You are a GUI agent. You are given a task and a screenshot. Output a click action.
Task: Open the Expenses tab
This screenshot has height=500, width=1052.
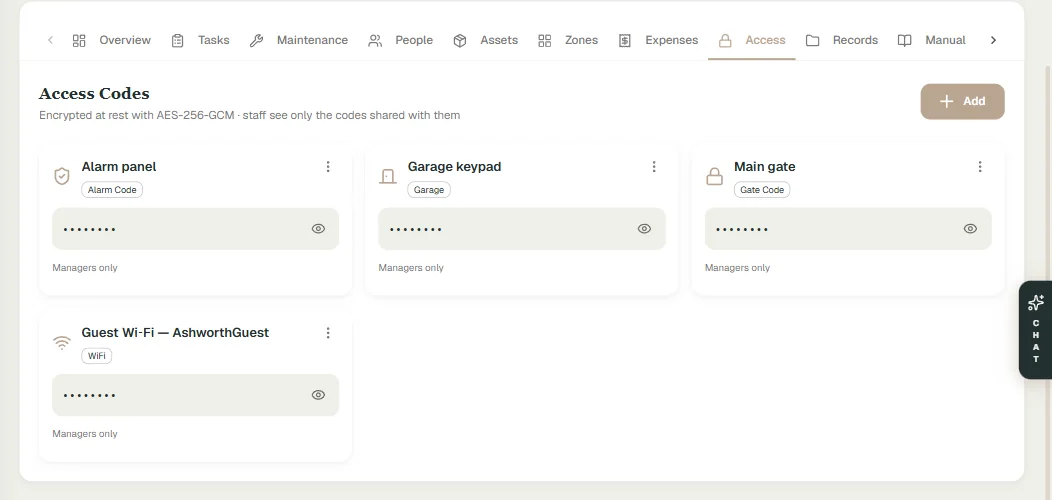click(x=658, y=40)
